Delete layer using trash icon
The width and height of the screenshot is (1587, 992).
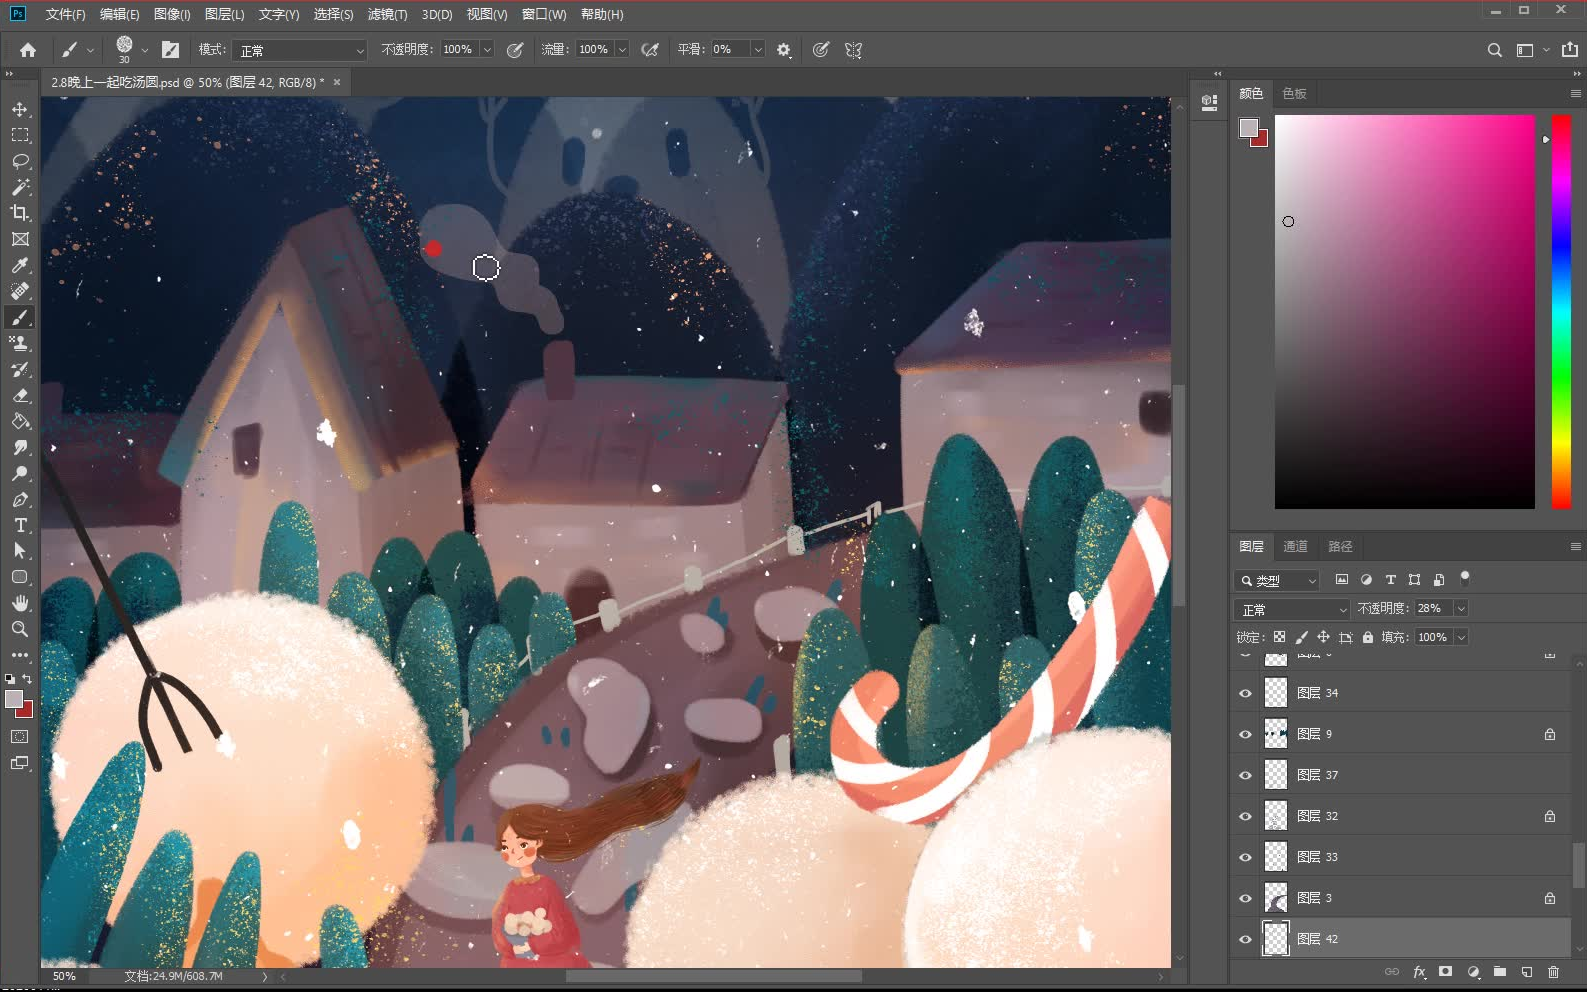[1553, 972]
